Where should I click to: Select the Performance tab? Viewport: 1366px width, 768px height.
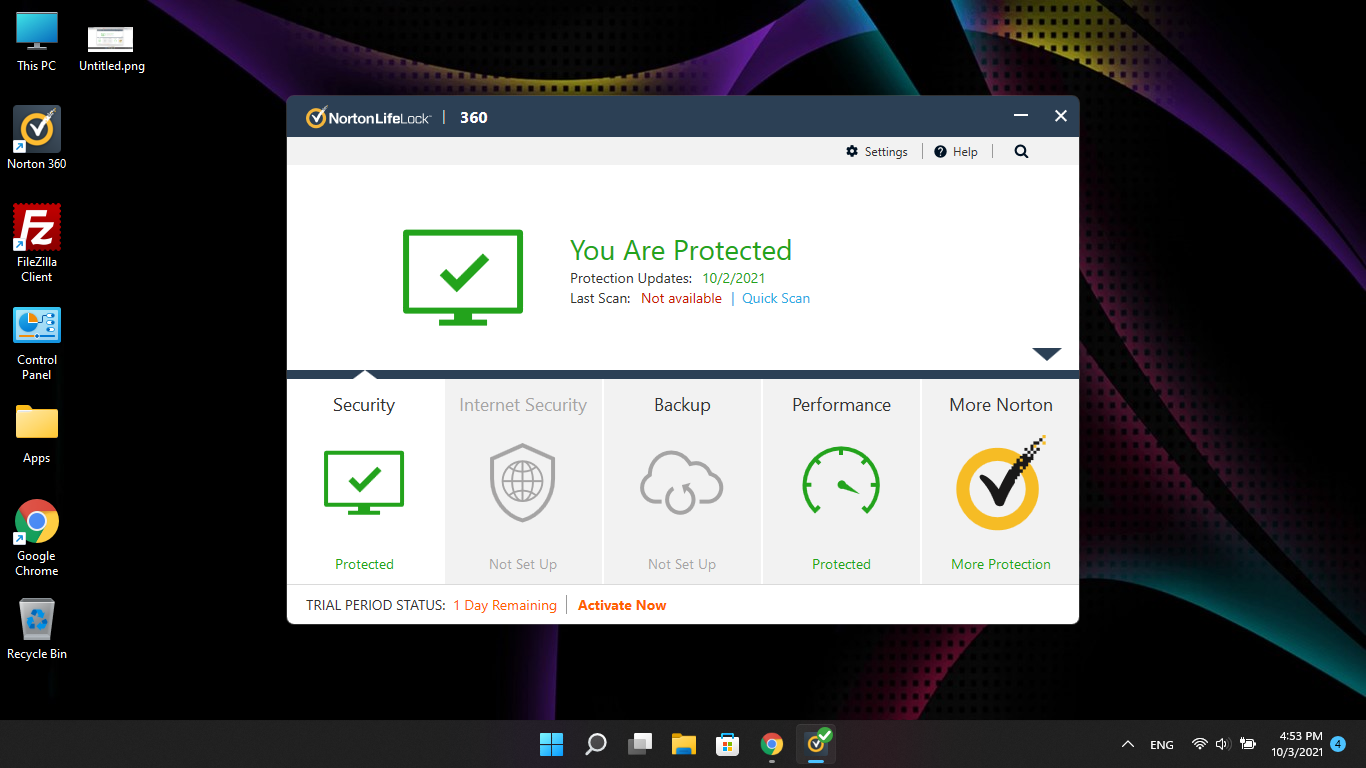pyautogui.click(x=841, y=481)
